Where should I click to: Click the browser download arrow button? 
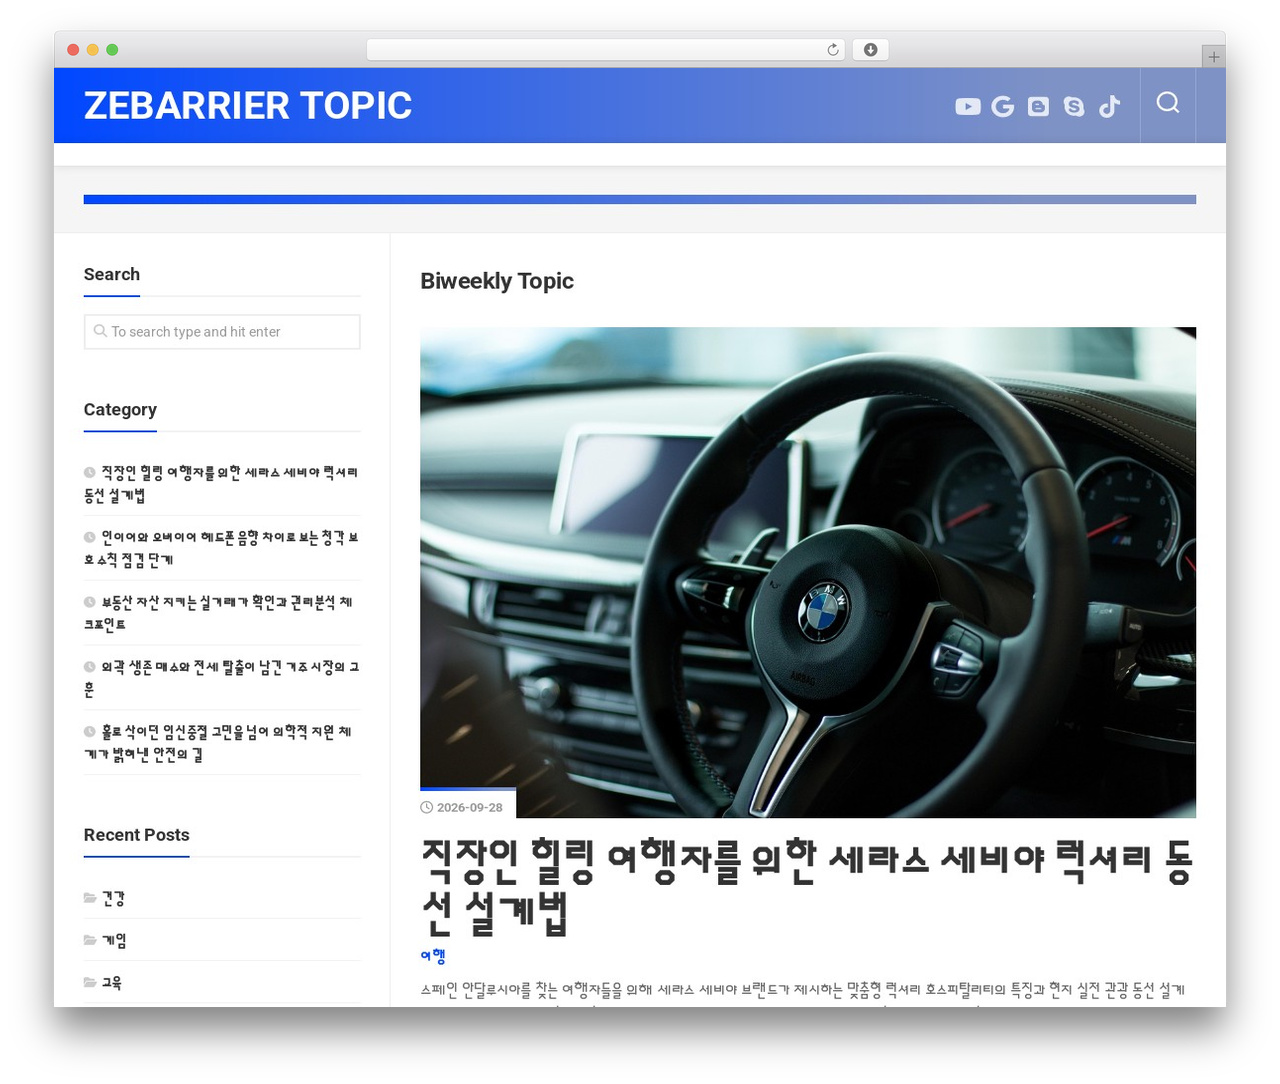click(x=870, y=50)
